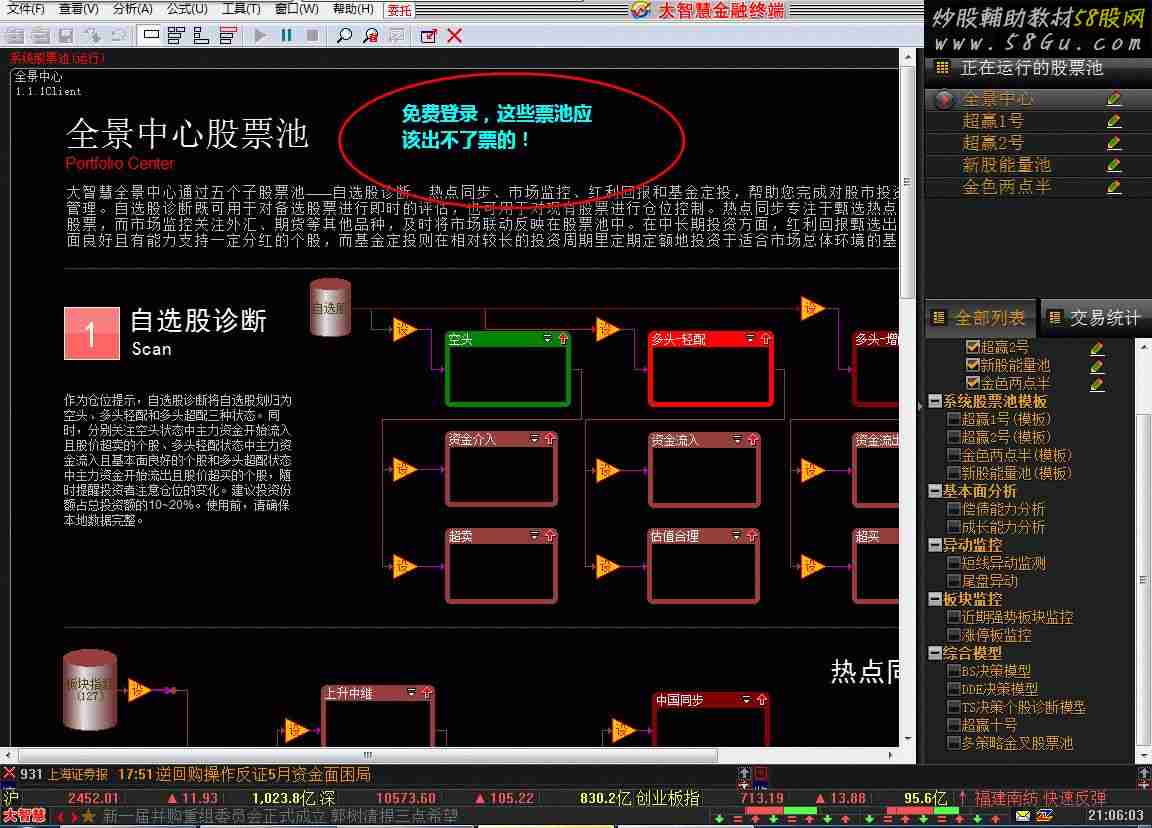Collapse 板块监控 tree group
This screenshot has height=828, width=1152.
click(x=935, y=600)
